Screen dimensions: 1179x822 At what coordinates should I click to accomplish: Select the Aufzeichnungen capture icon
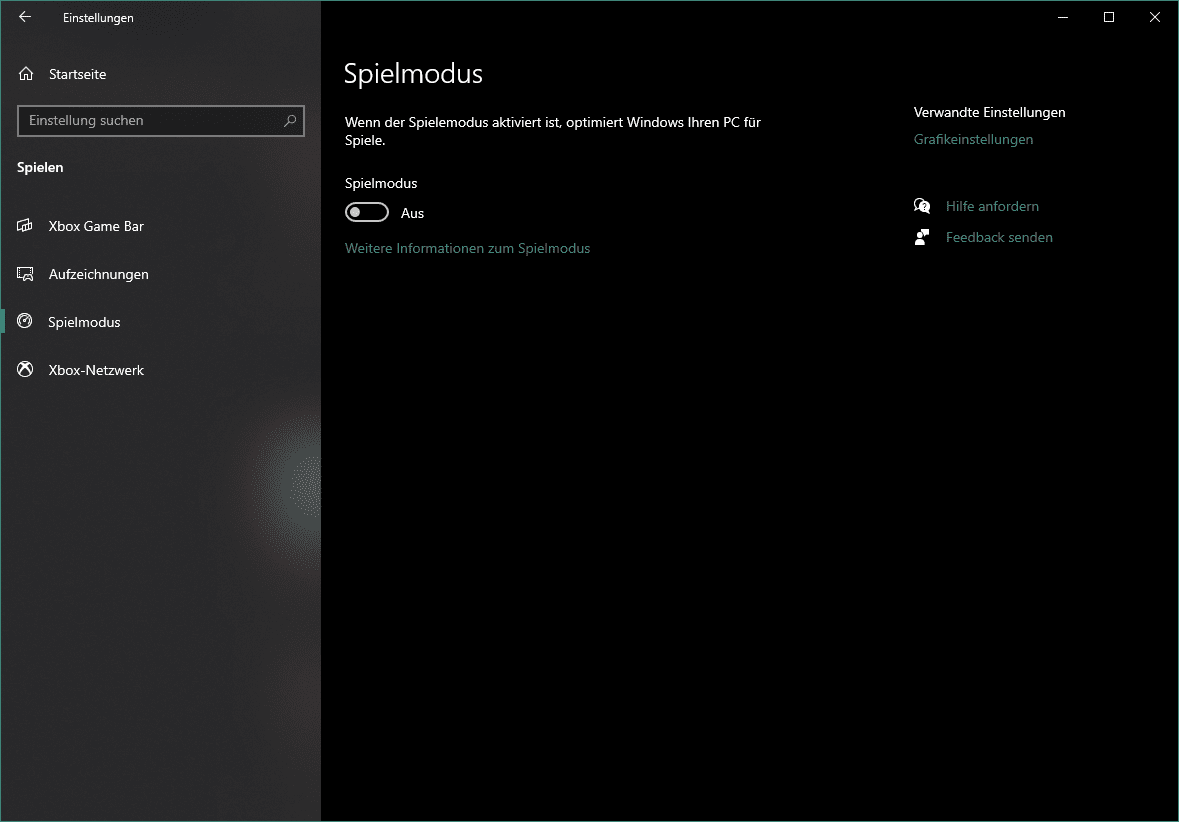tap(25, 274)
